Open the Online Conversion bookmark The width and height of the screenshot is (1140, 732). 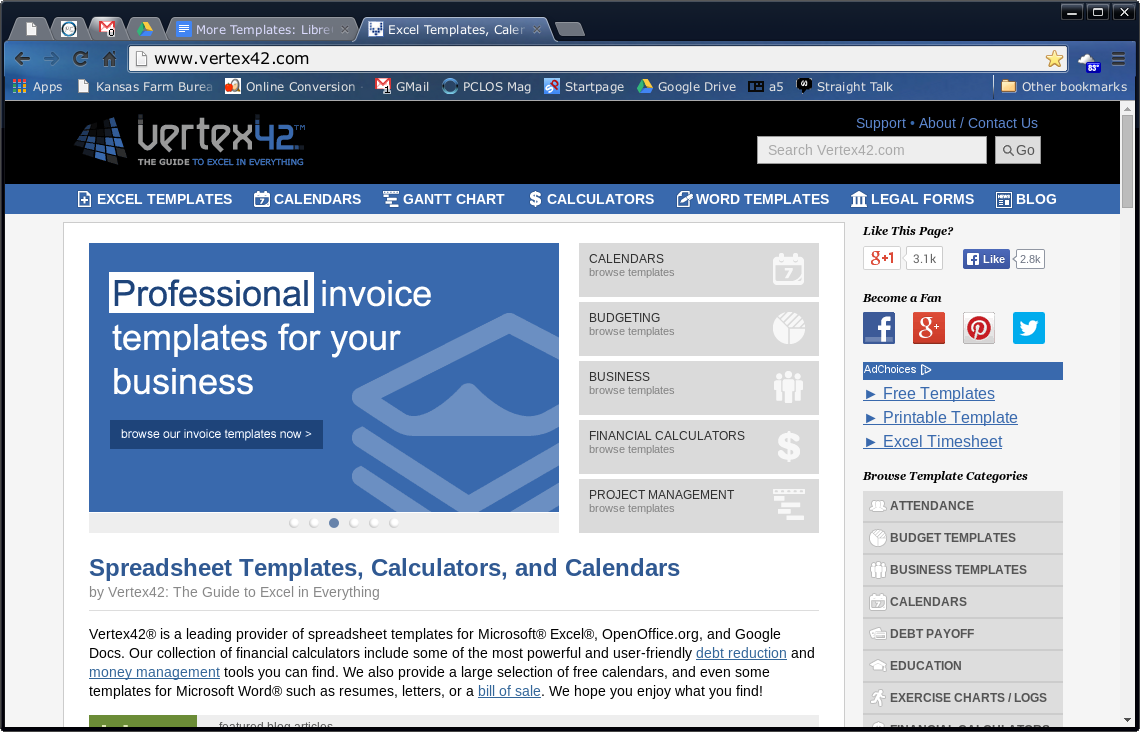pyautogui.click(x=291, y=87)
